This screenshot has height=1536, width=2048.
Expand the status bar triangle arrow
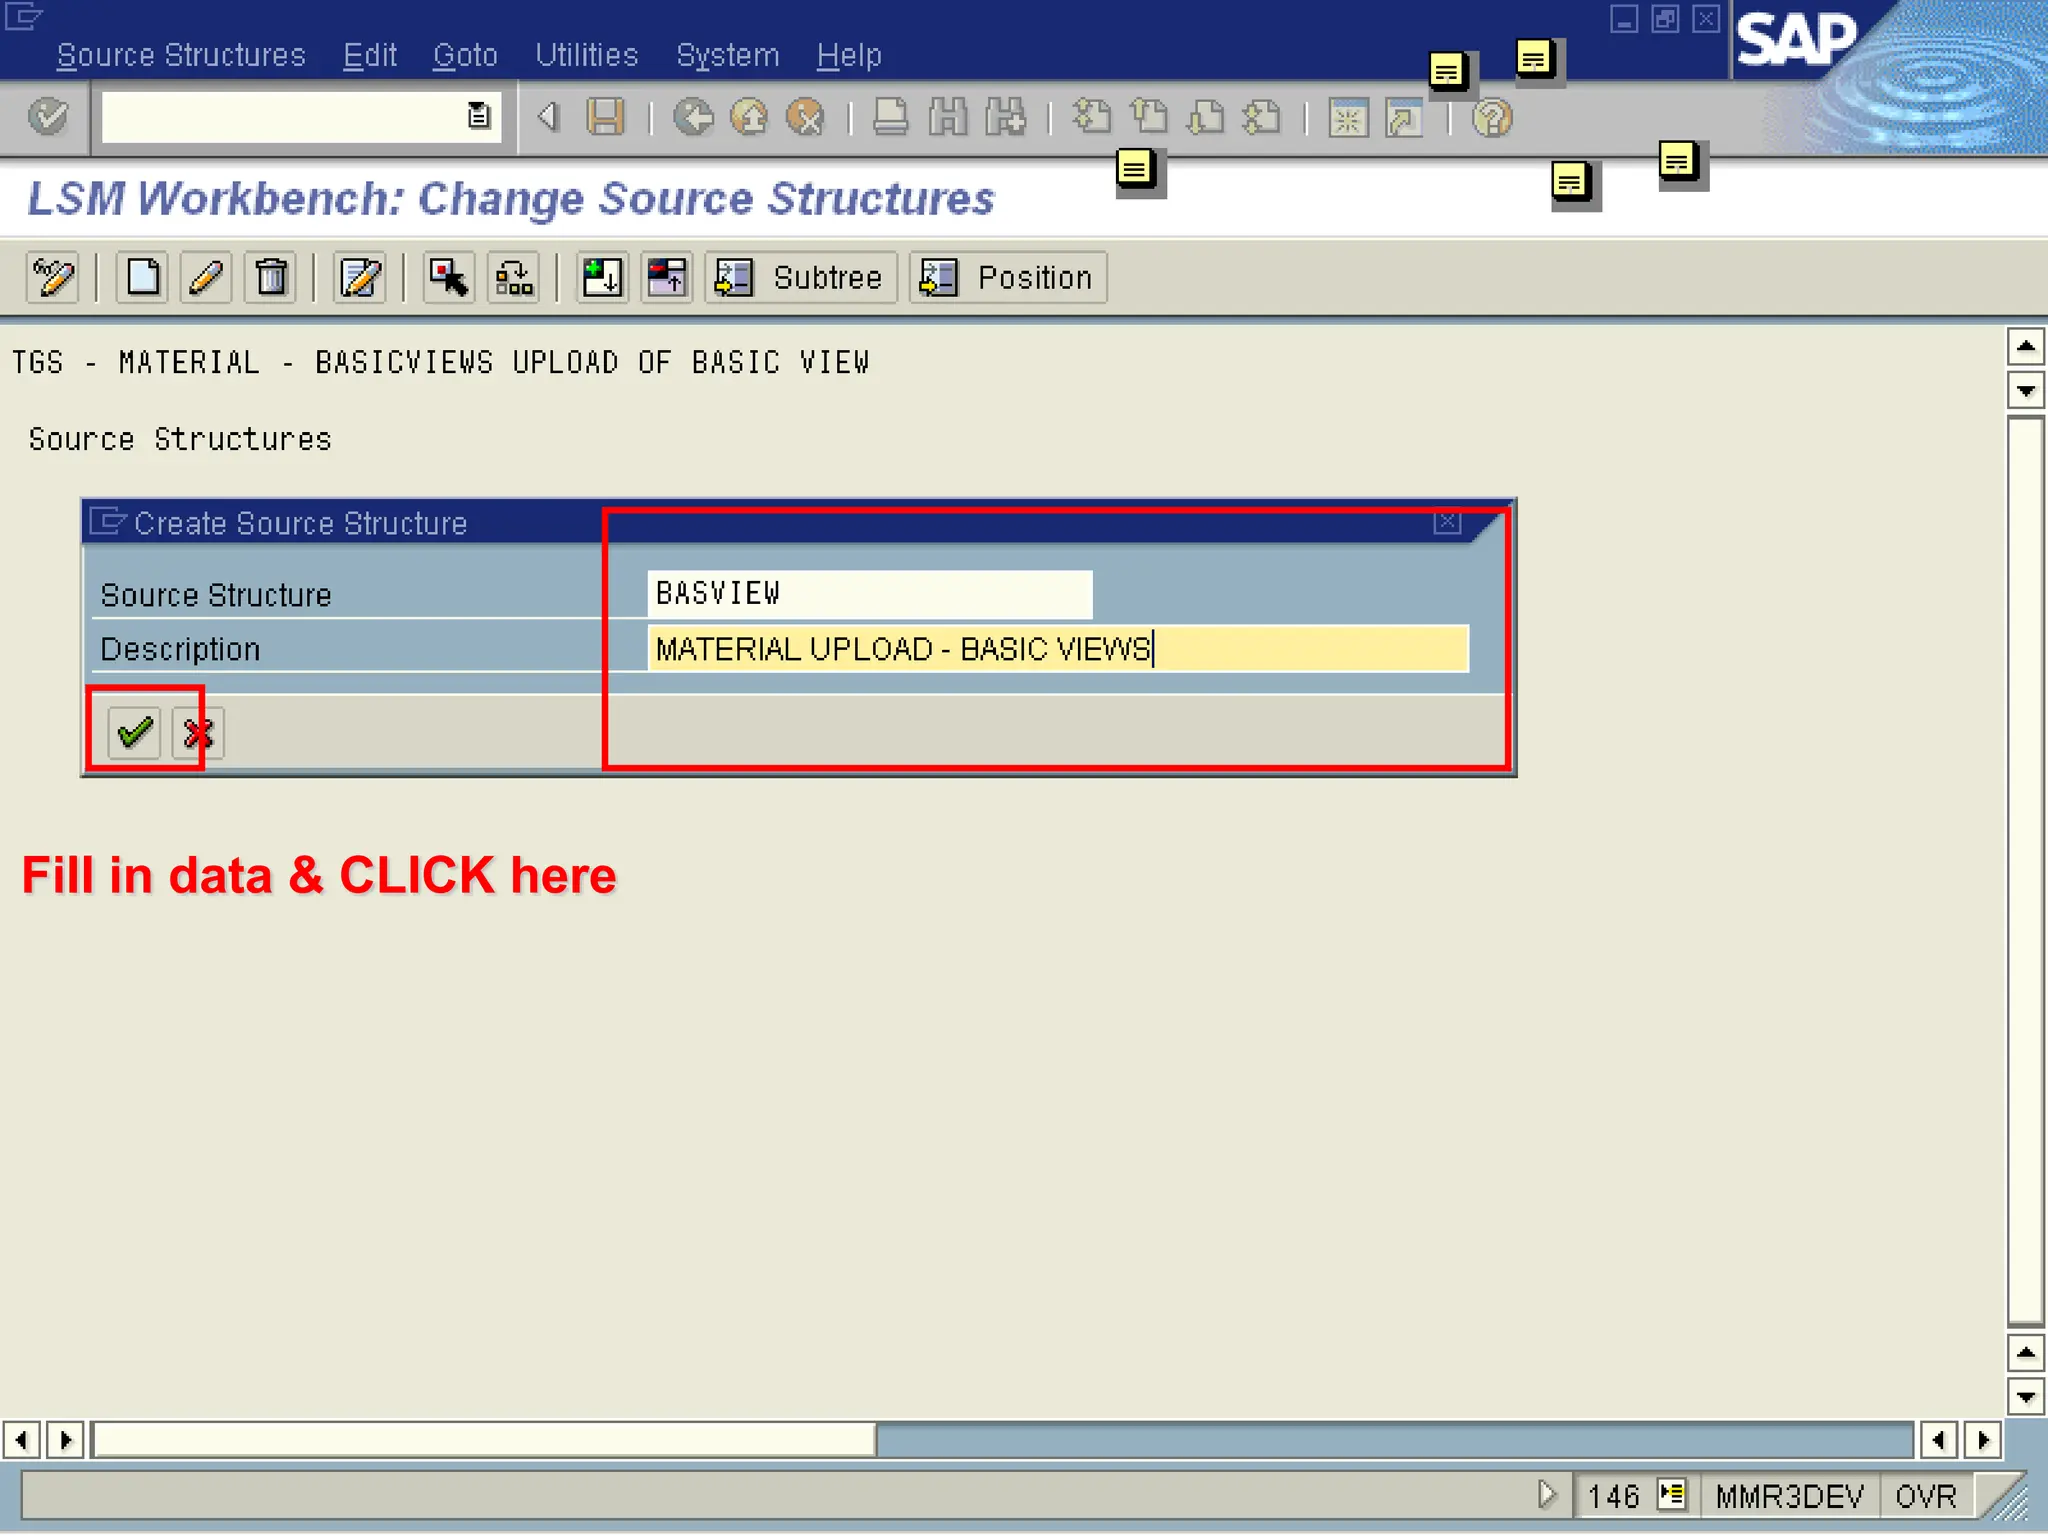[x=1547, y=1495]
